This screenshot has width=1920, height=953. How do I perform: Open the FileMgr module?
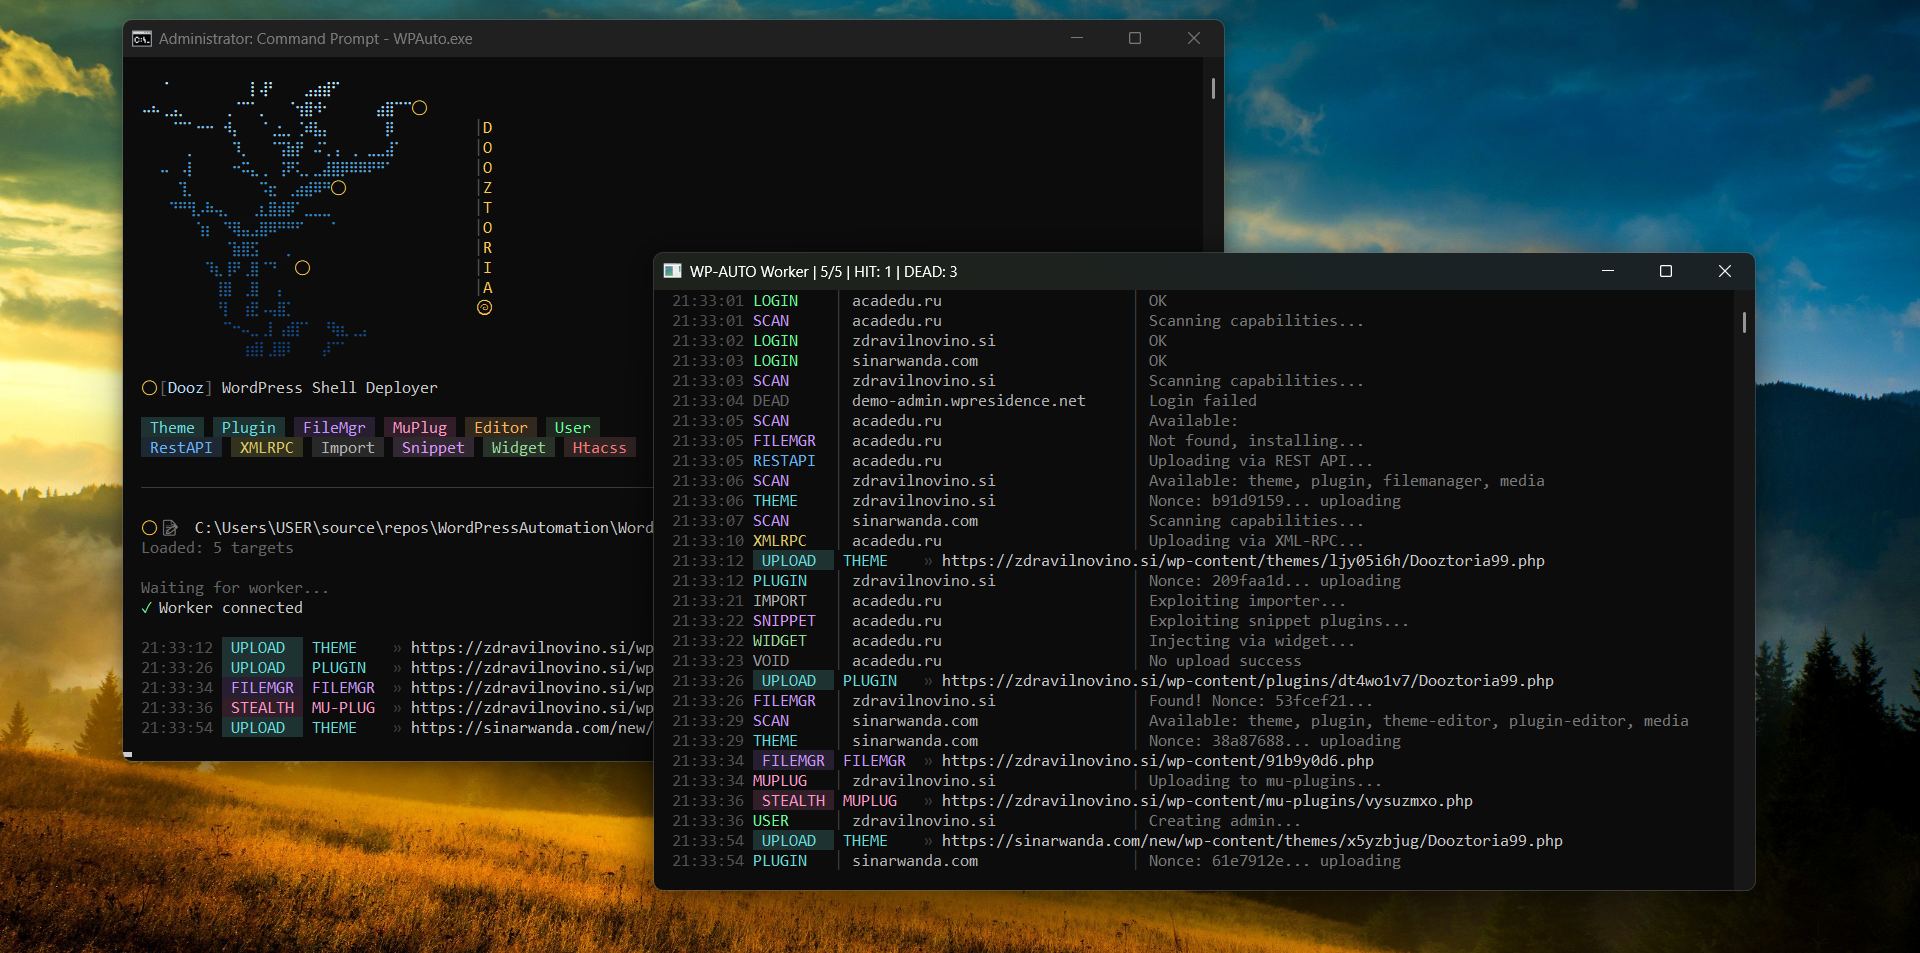click(x=335, y=427)
